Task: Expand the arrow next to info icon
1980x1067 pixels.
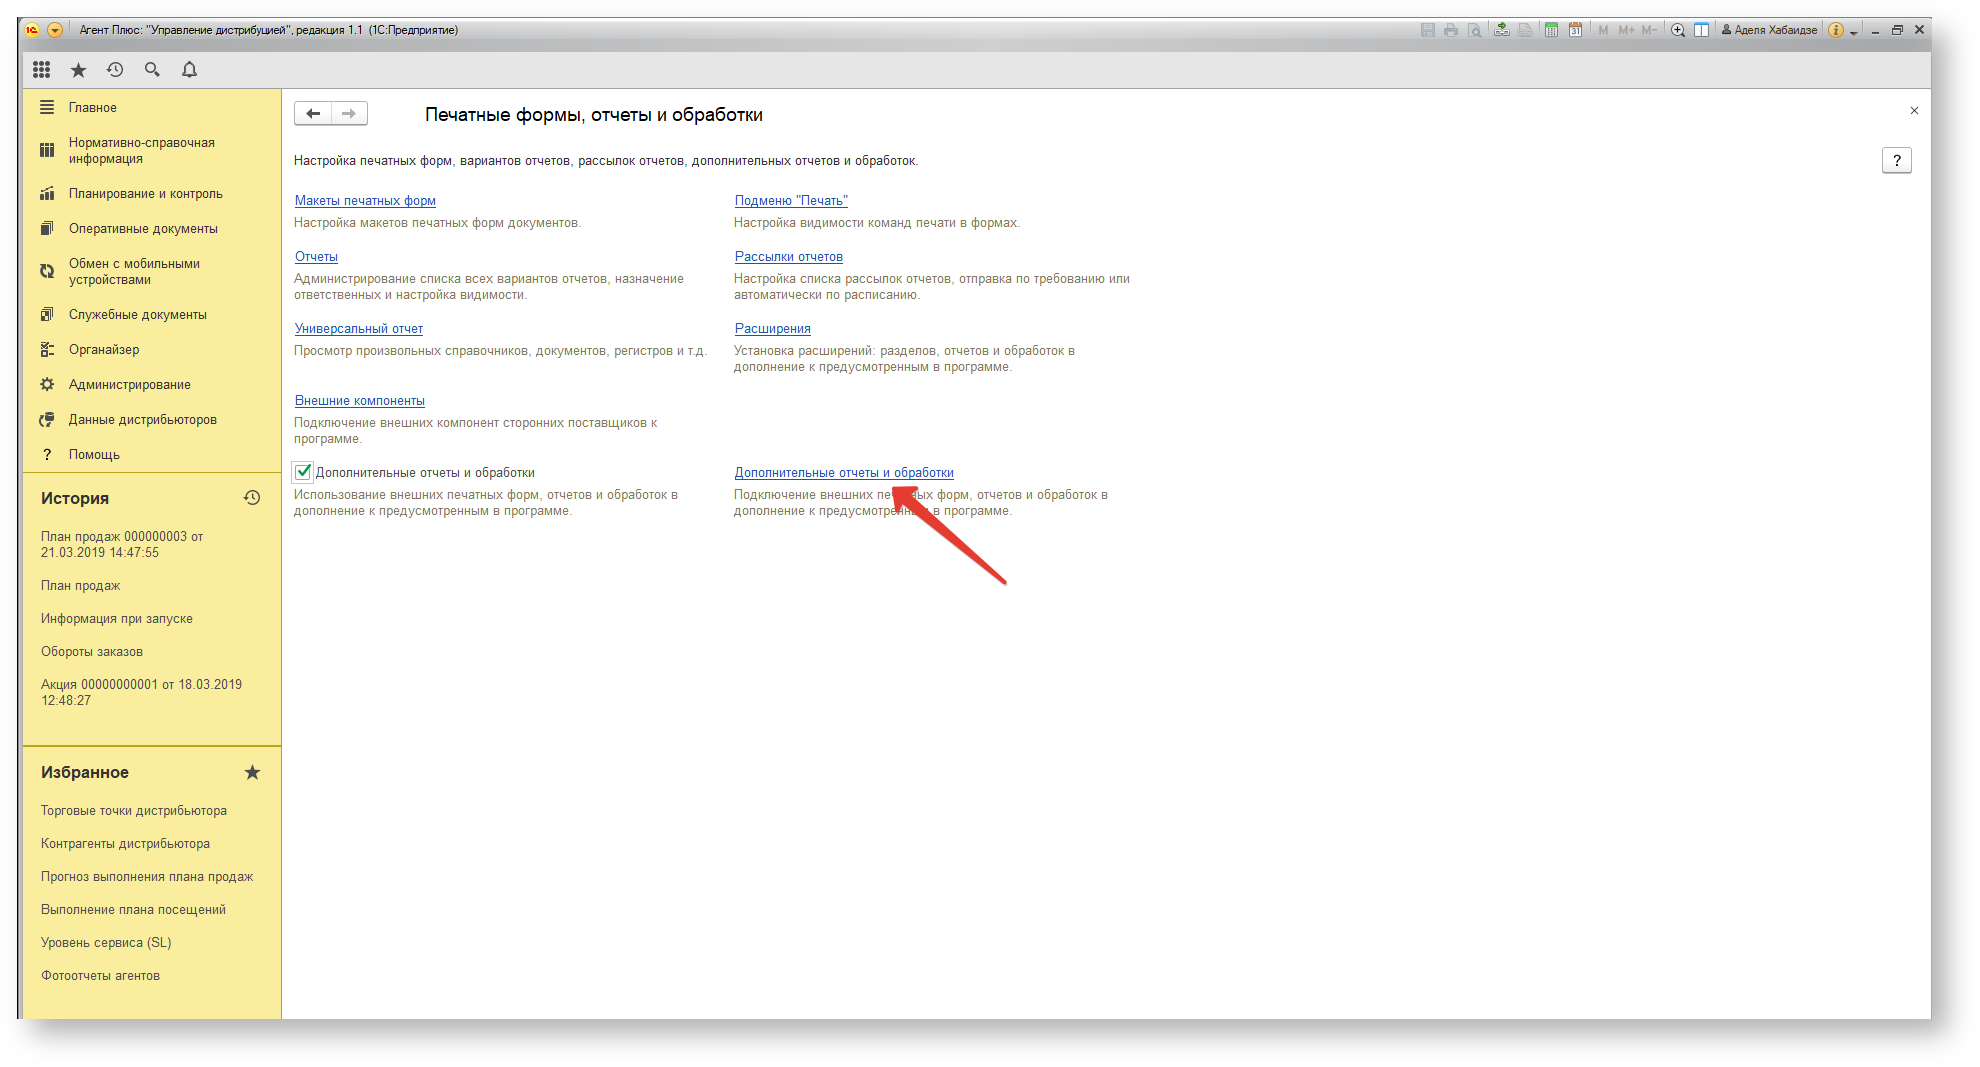Action: (x=1853, y=33)
